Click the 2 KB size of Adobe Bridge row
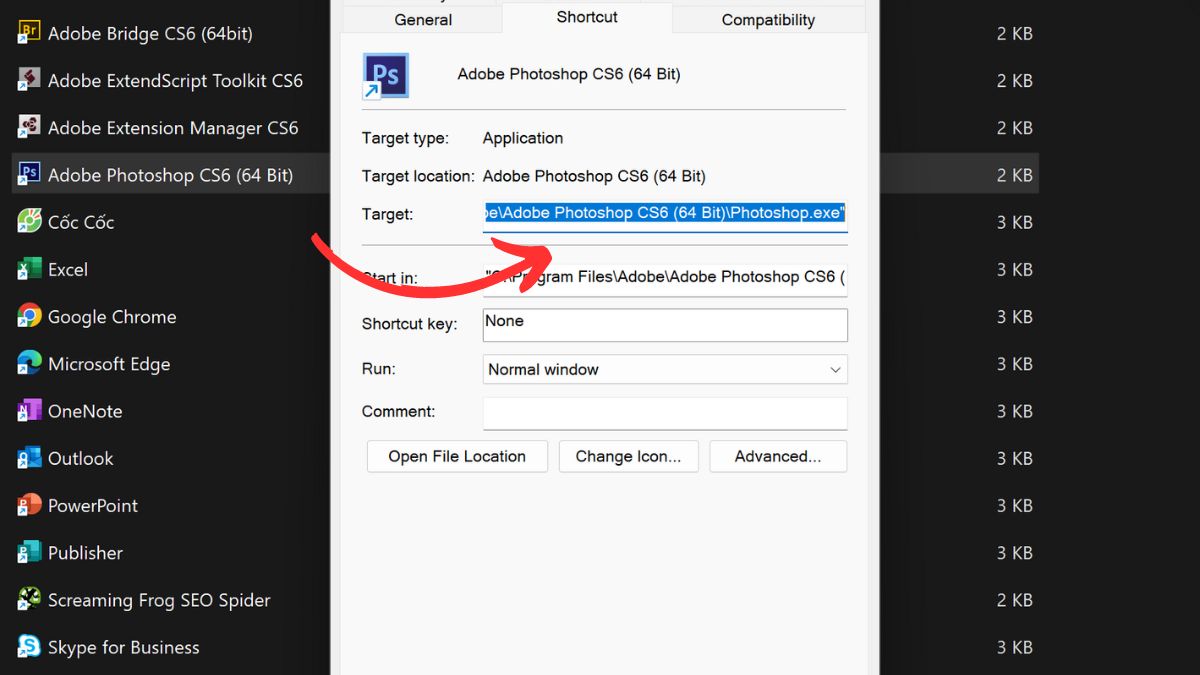Image resolution: width=1200 pixels, height=675 pixels. tap(1014, 33)
